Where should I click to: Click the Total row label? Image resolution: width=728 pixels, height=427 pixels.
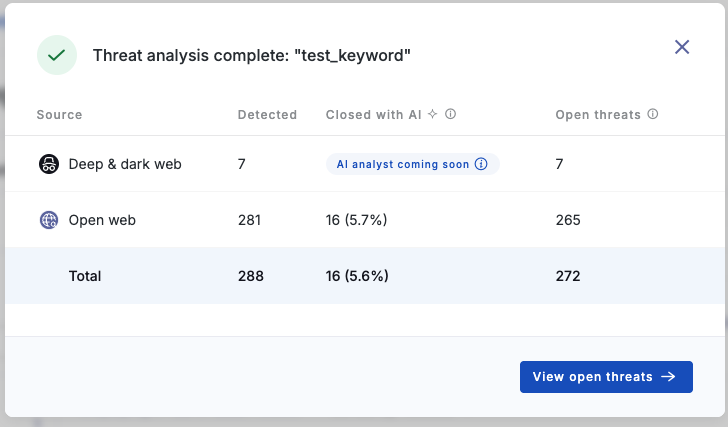(x=85, y=276)
